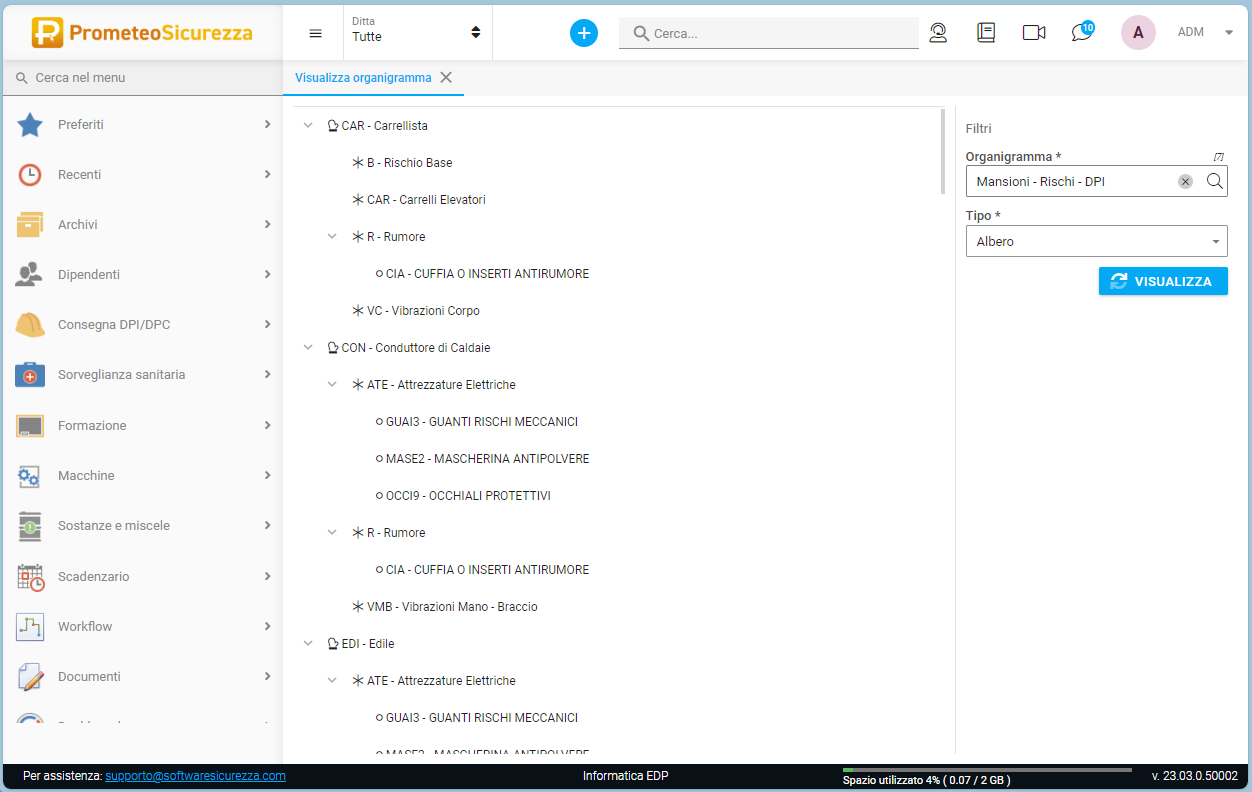Select the Macchine menu label

click(86, 475)
